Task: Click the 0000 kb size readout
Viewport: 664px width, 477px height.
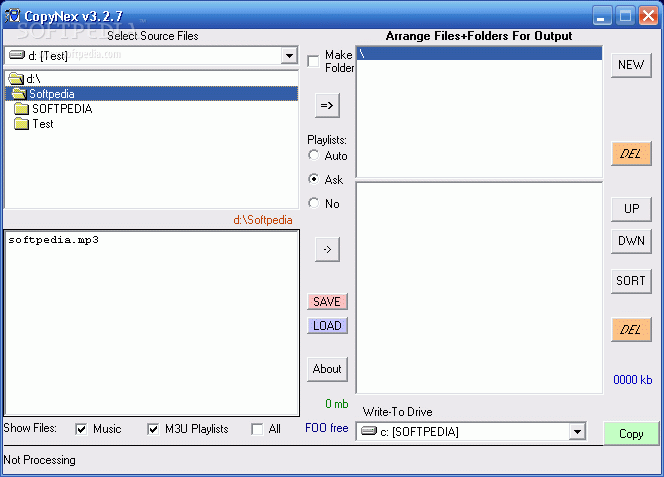Action: point(633,380)
